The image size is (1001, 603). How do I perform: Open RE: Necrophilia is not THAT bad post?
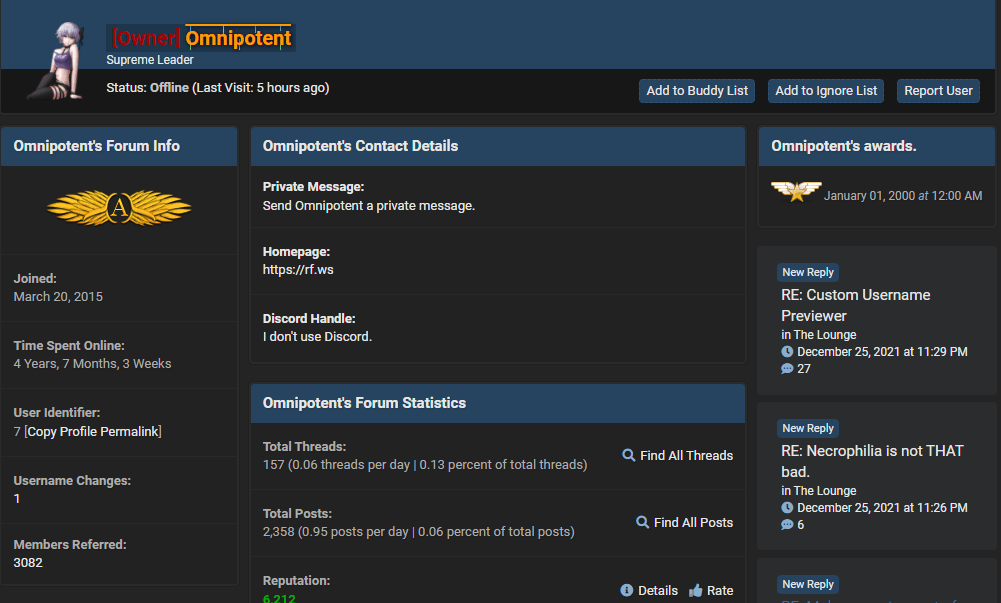point(872,461)
